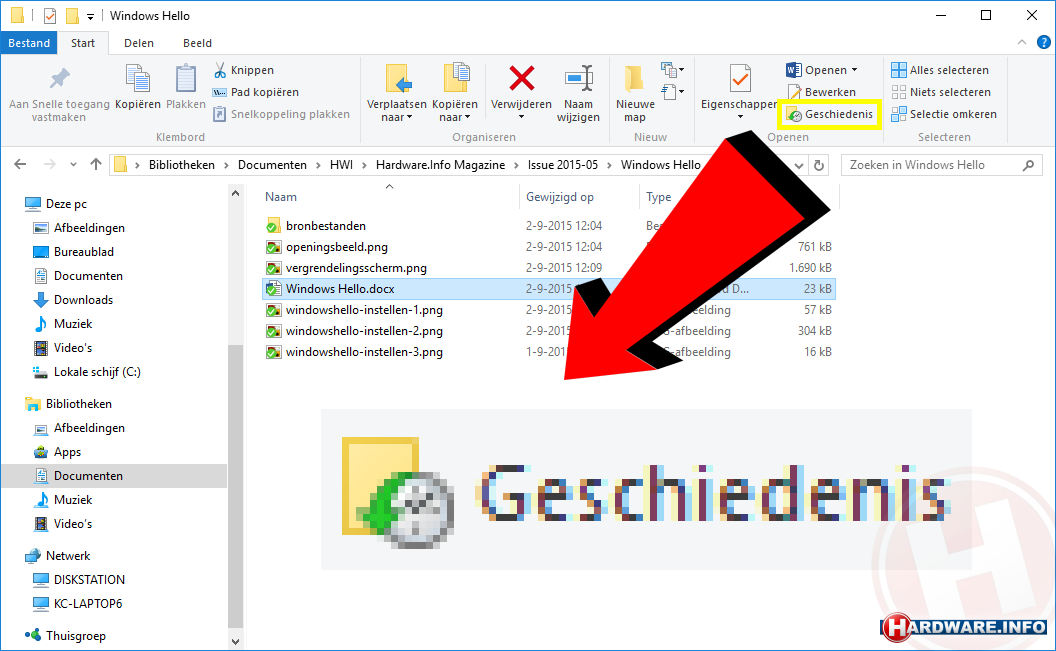This screenshot has height=651, width=1056.
Task: Pin to Snelle toegang with the pushpin icon
Action: [59, 79]
